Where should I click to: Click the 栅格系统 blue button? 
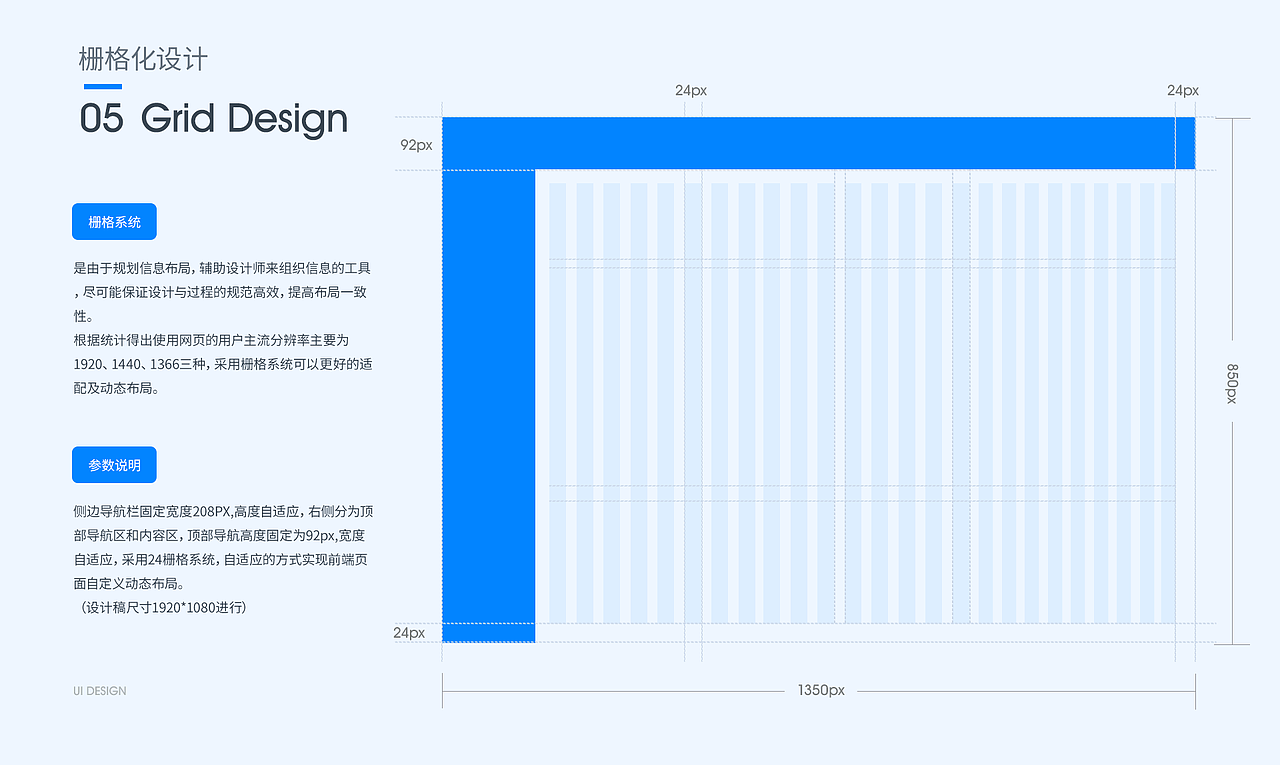[x=114, y=222]
